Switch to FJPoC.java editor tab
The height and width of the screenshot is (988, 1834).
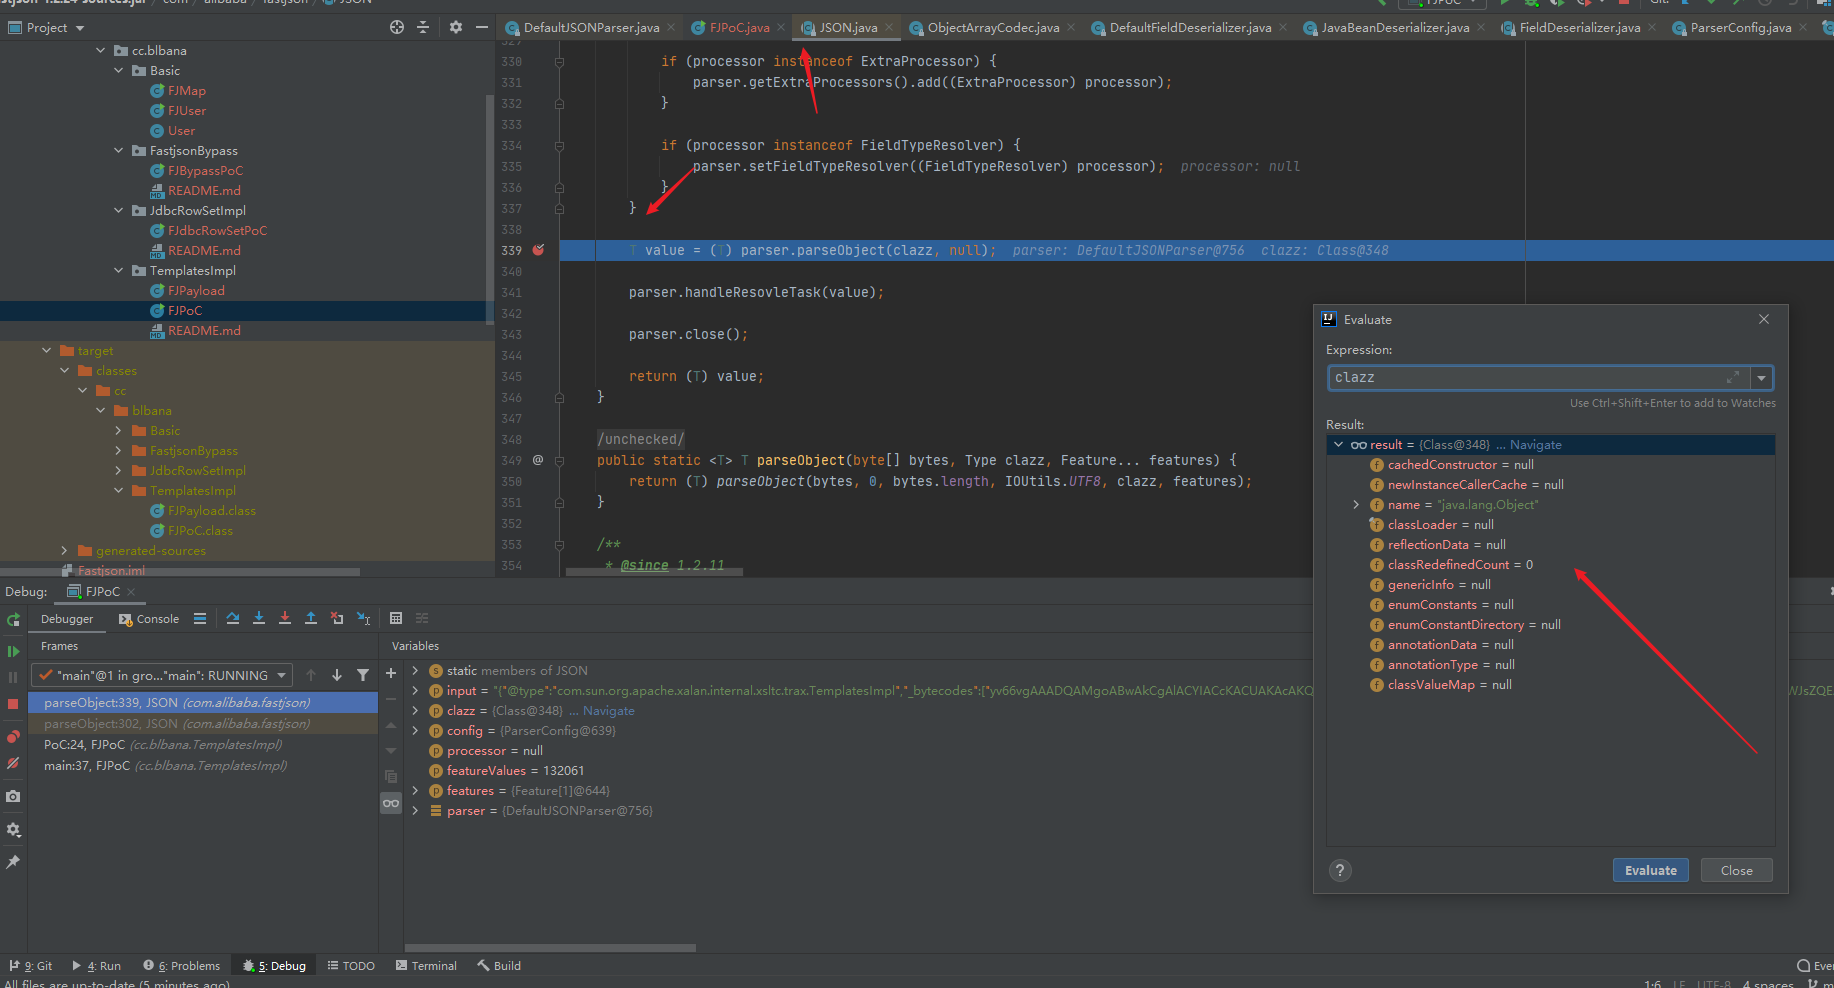739,27
